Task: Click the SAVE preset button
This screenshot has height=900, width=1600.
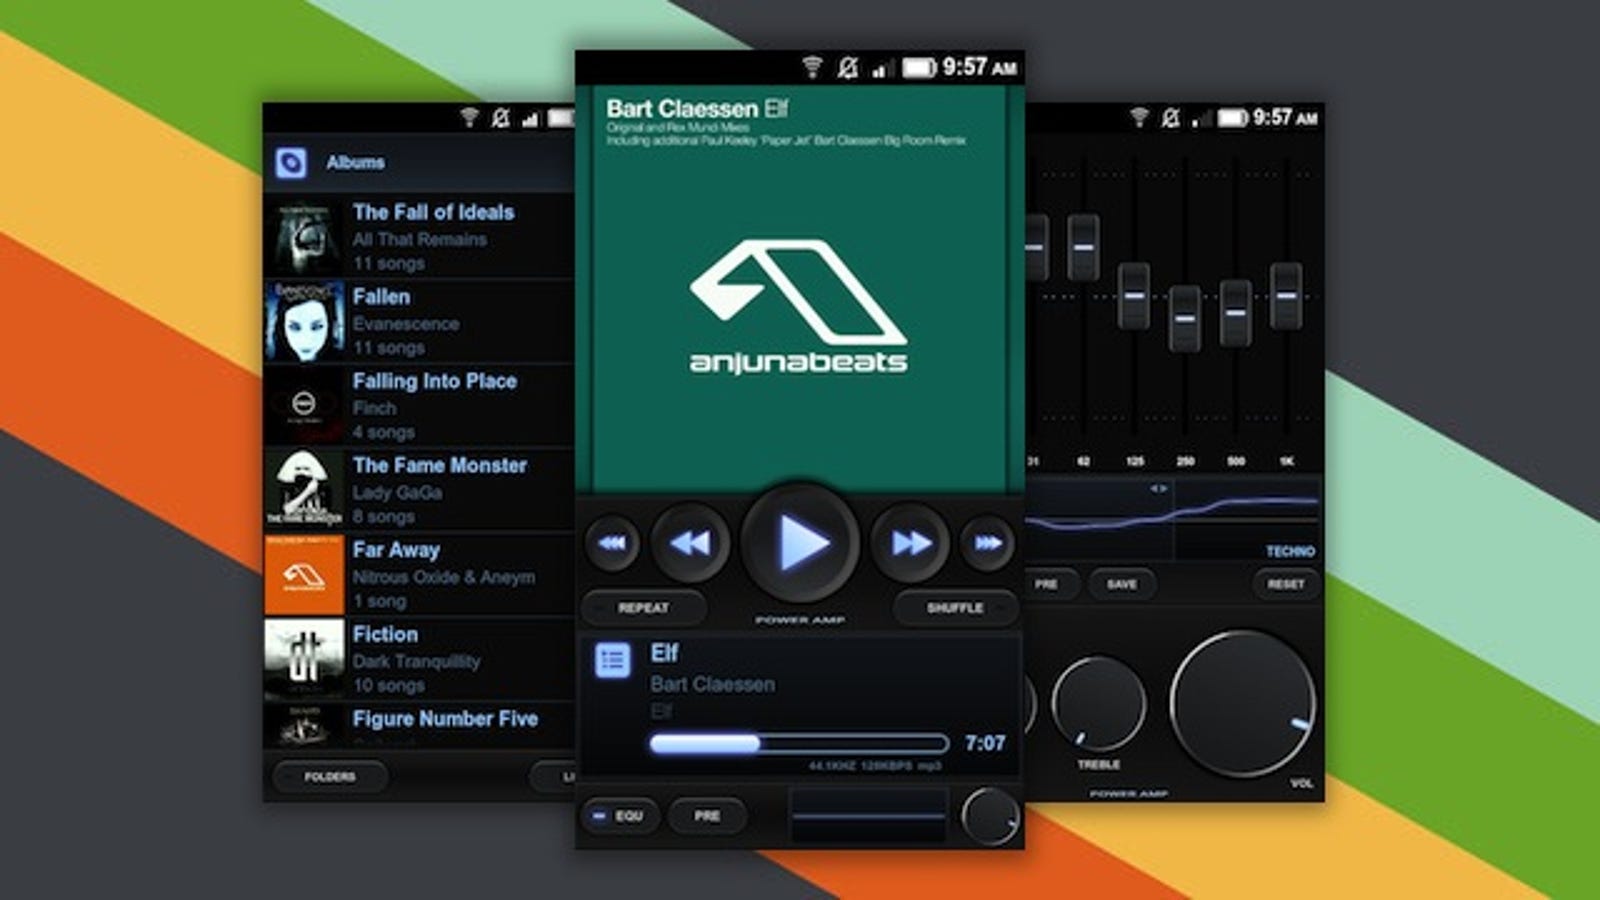Action: [x=1122, y=584]
